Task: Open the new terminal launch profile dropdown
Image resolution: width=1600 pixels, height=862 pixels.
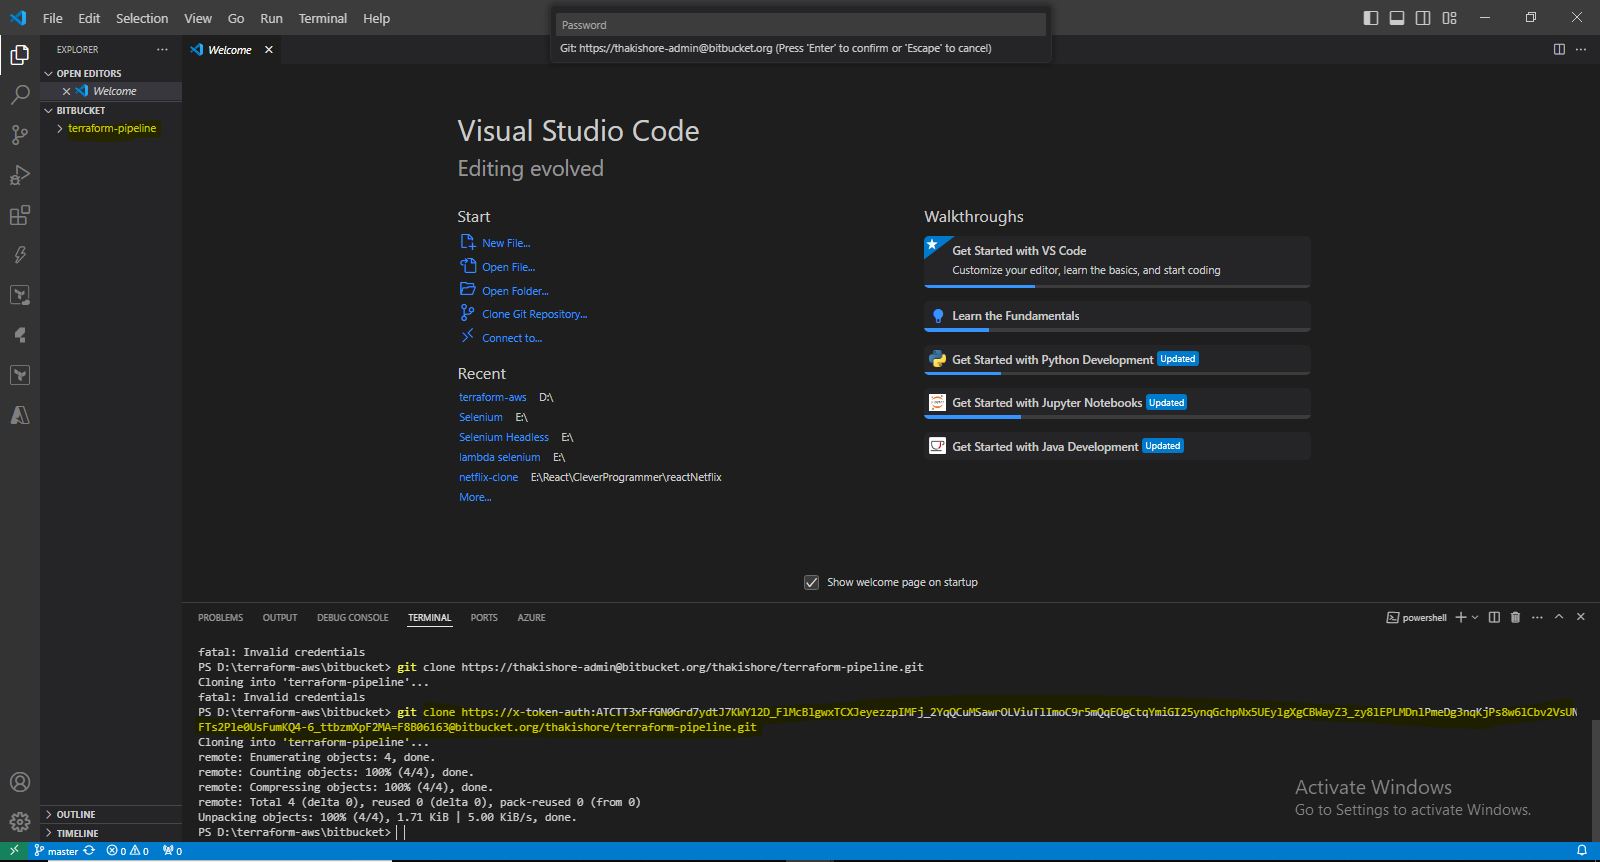Action: coord(1475,617)
